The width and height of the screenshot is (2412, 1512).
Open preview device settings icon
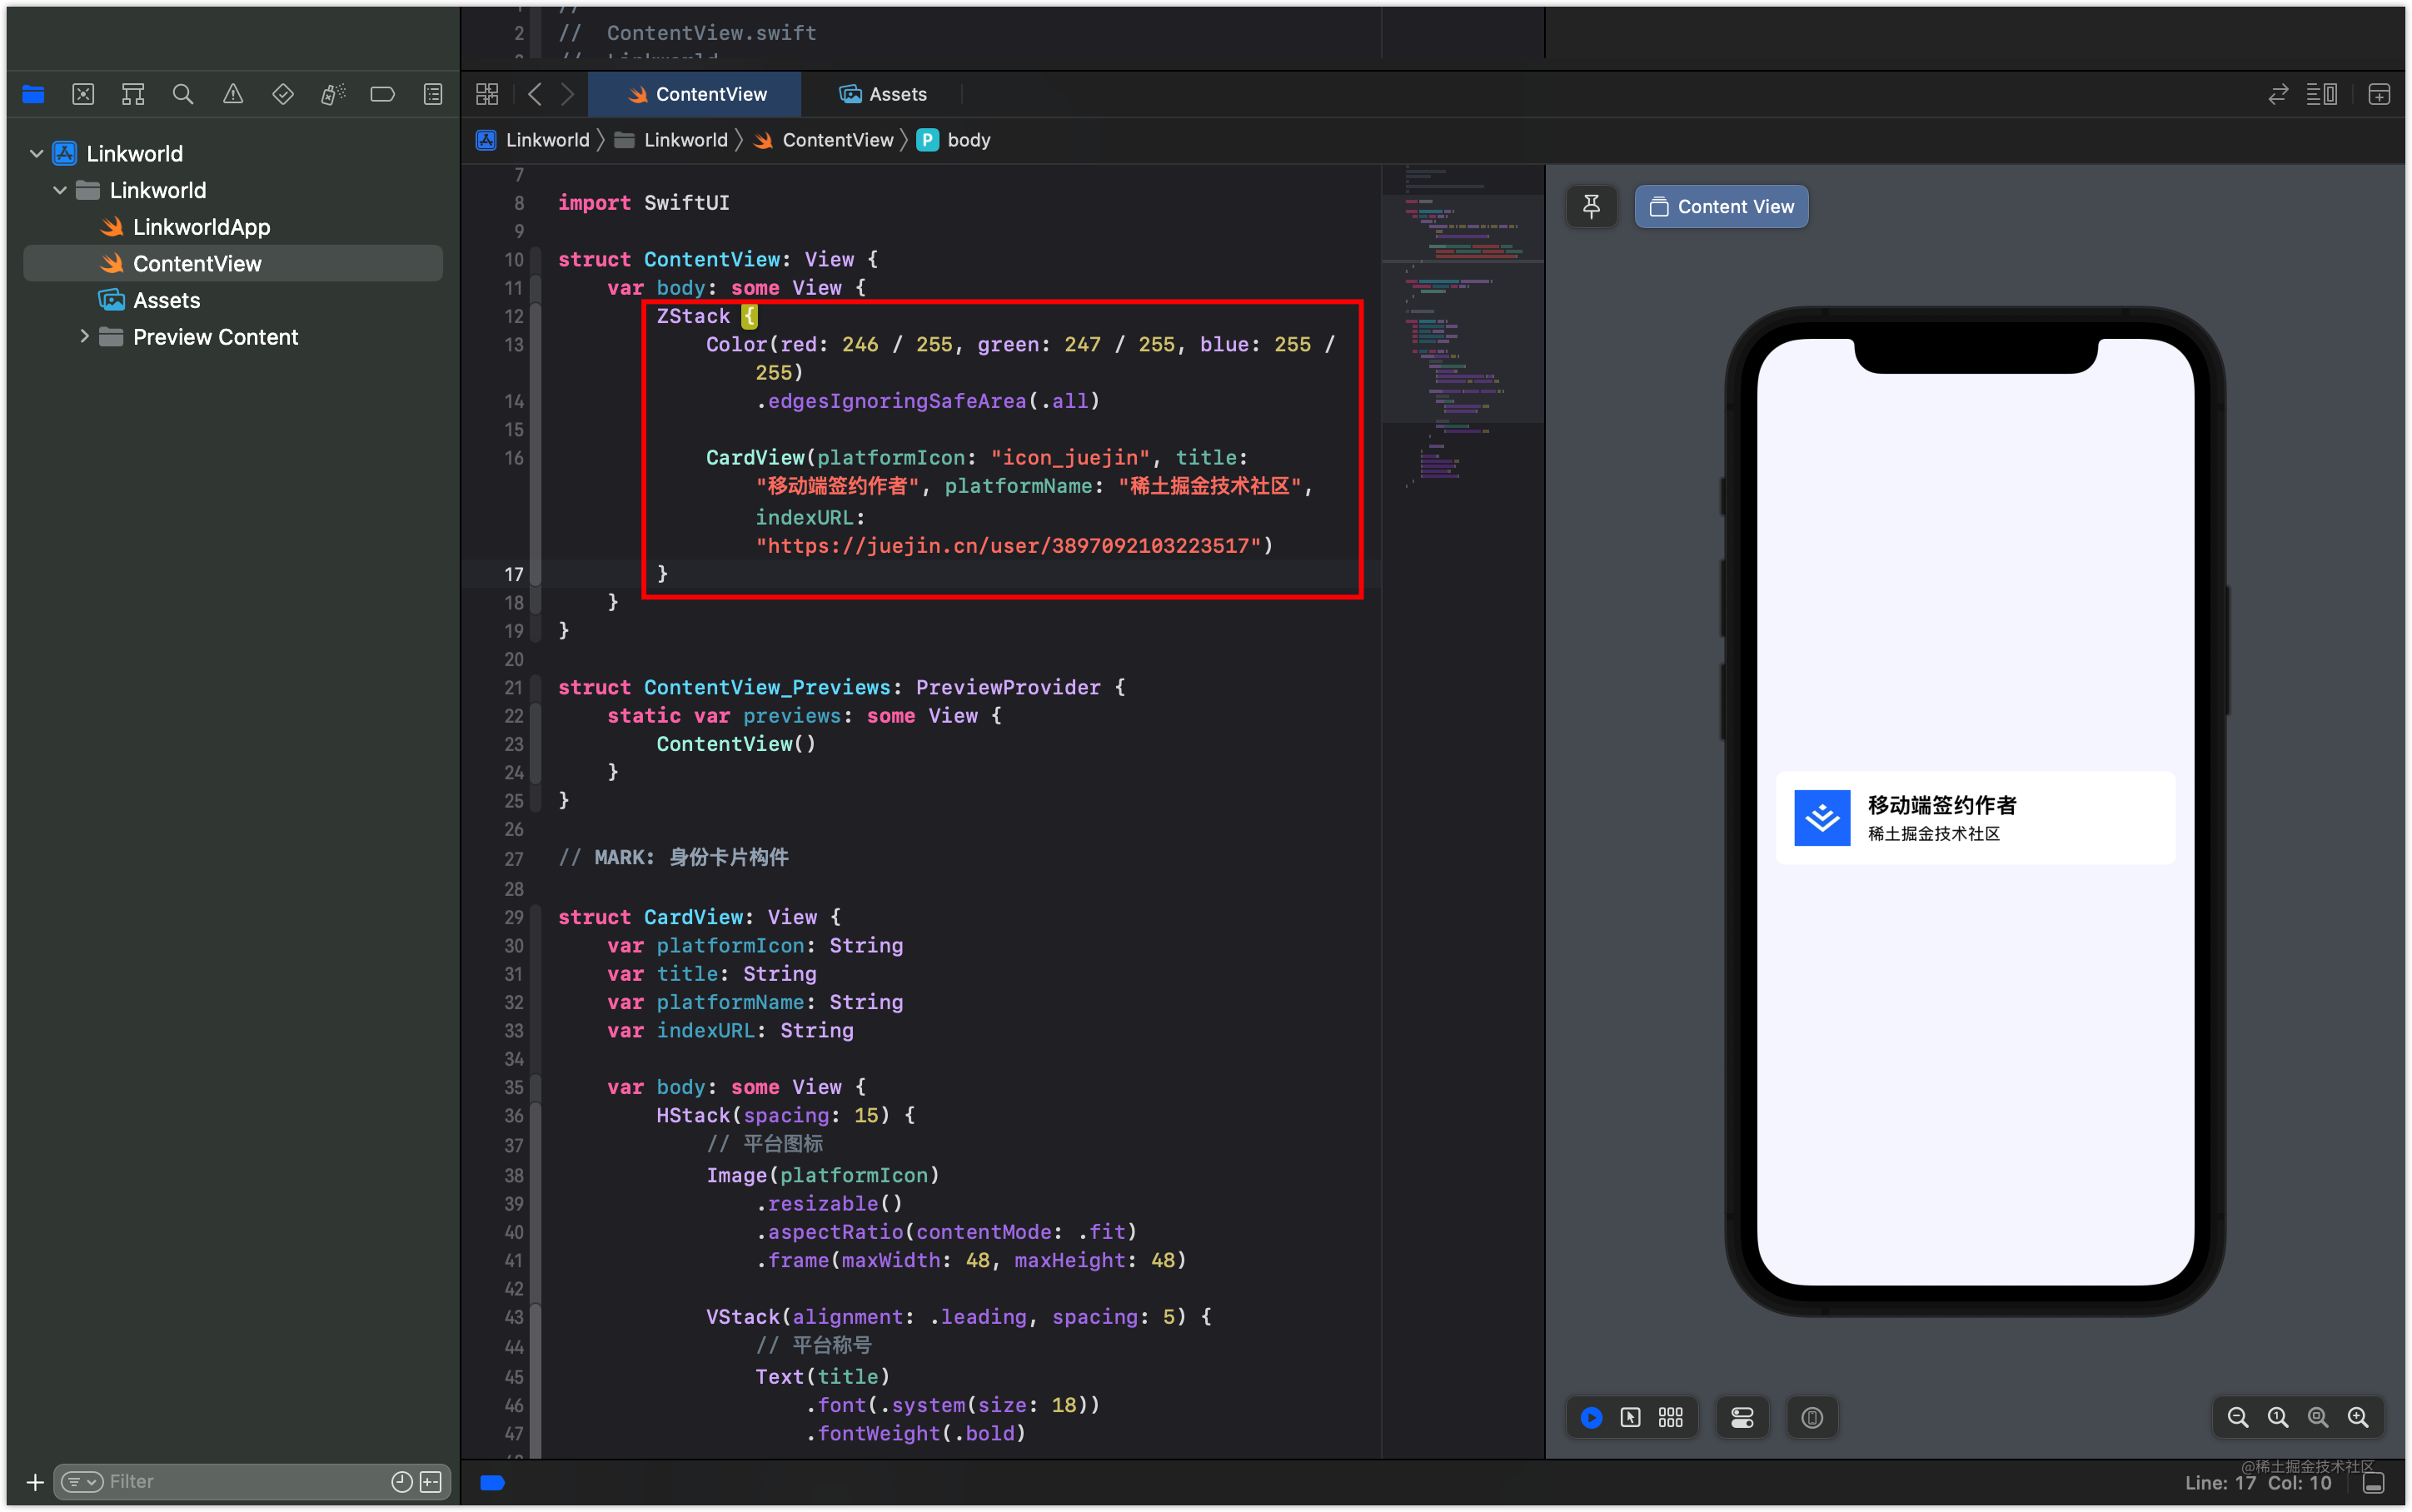pos(1742,1417)
